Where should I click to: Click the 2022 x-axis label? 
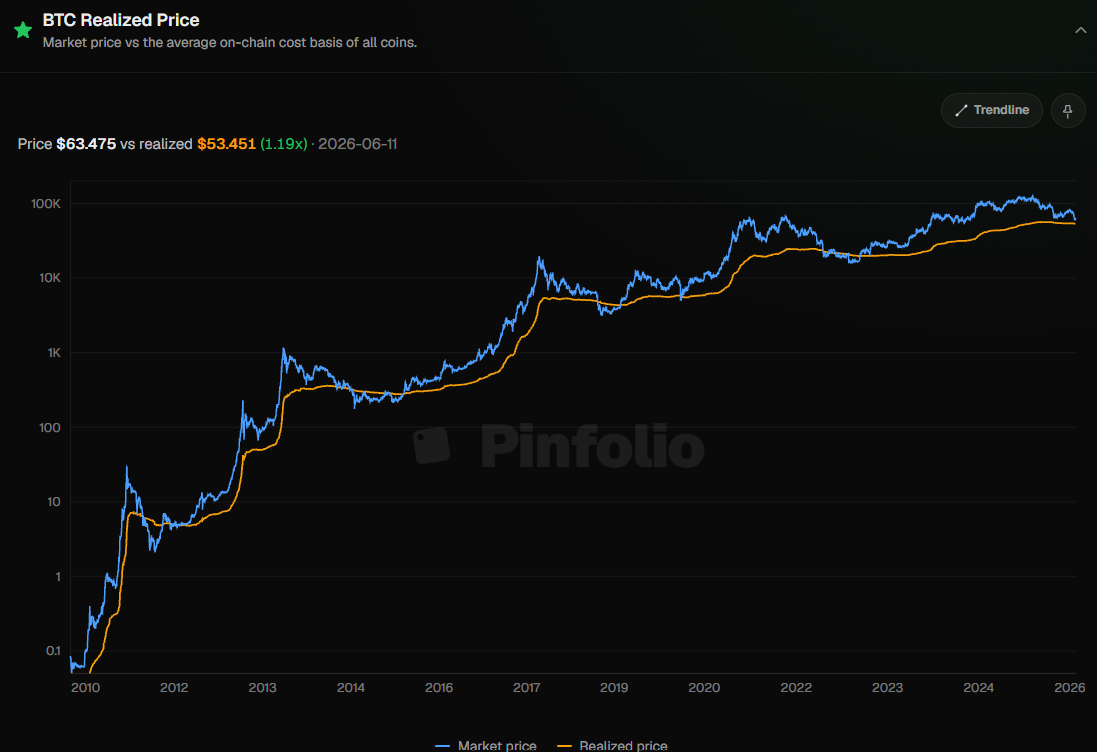tap(796, 688)
